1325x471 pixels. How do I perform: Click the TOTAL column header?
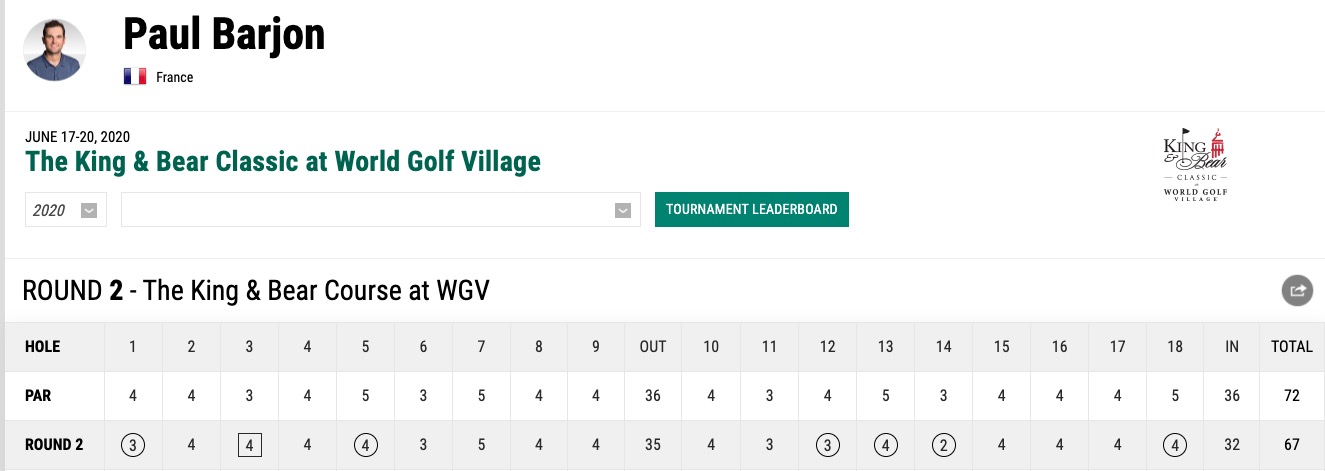pos(1291,347)
